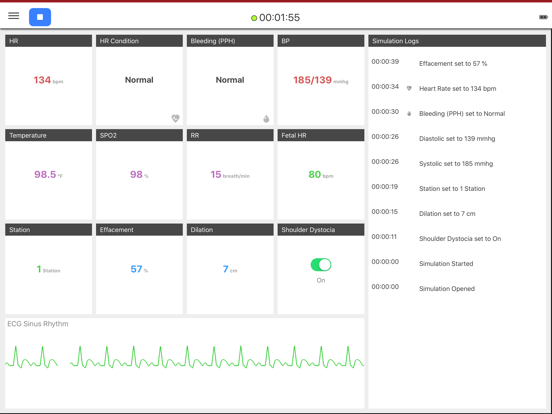Screen dimensions: 552x414
Task: Toggle the Shoulder Dystocia switch off
Action: pos(321,265)
